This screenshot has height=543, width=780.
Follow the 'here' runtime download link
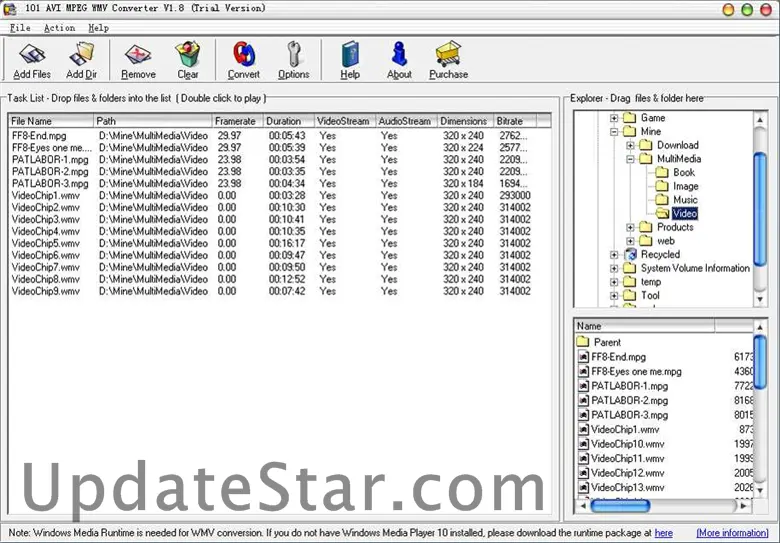click(x=664, y=533)
